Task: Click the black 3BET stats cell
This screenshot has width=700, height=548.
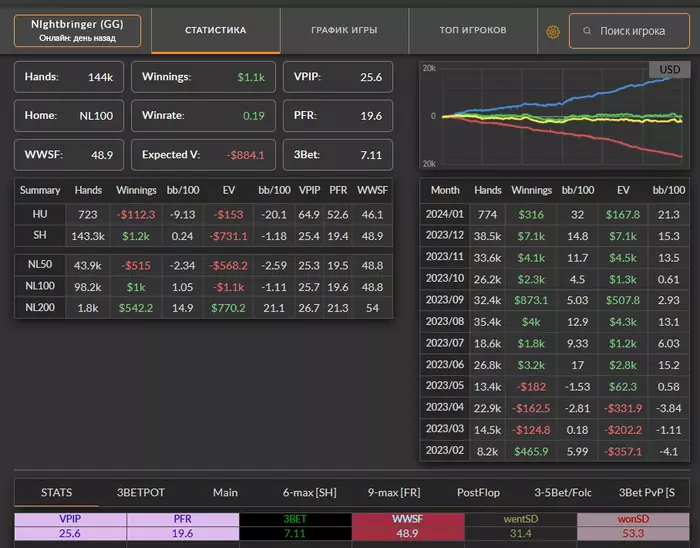Action: pos(295,526)
